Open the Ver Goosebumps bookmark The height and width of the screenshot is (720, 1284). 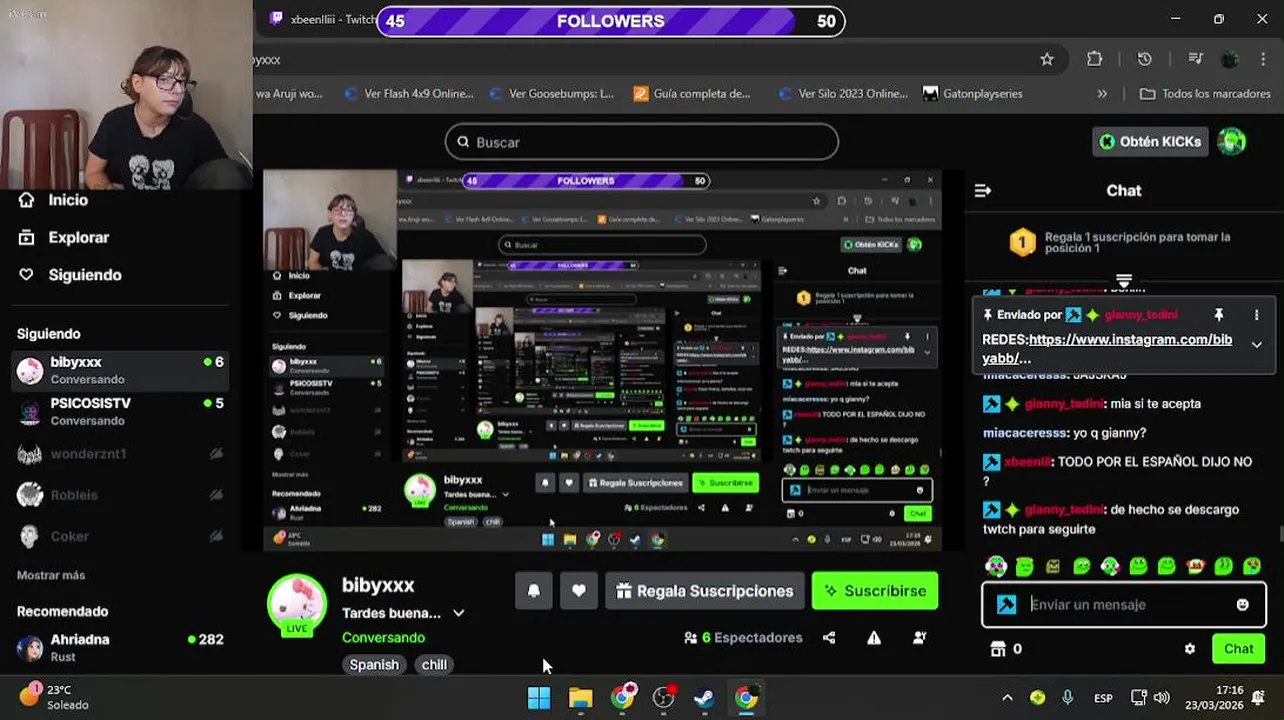click(551, 93)
